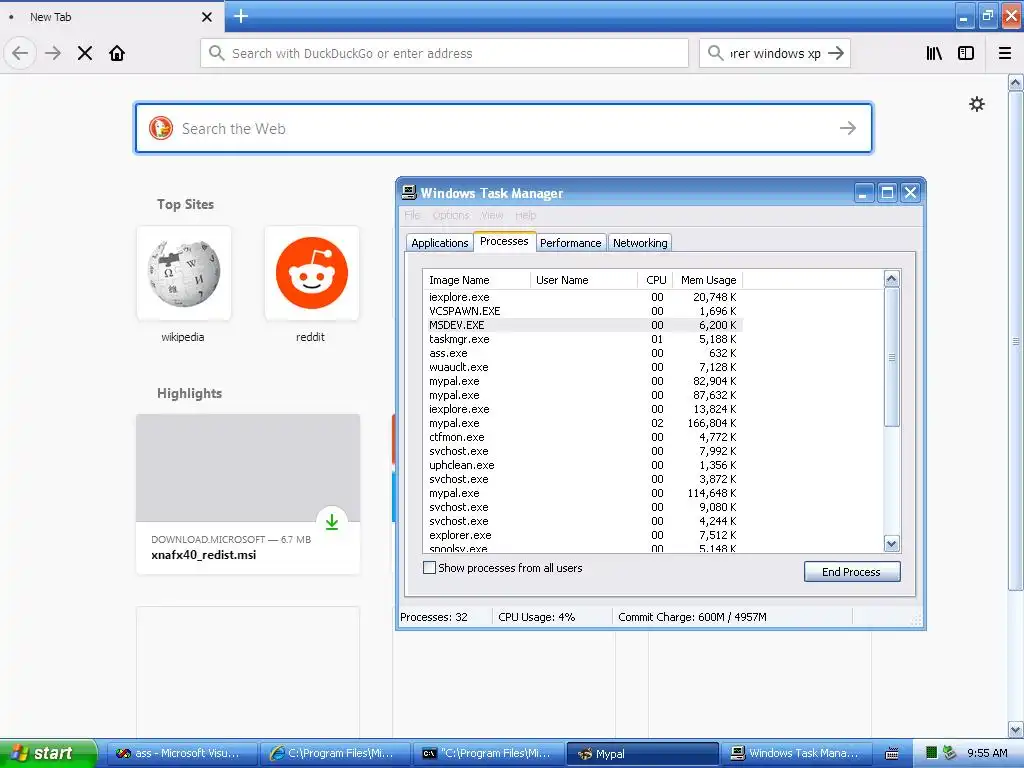The height and width of the screenshot is (768, 1024).
Task: Click the search bar go arrow
Action: click(x=836, y=53)
